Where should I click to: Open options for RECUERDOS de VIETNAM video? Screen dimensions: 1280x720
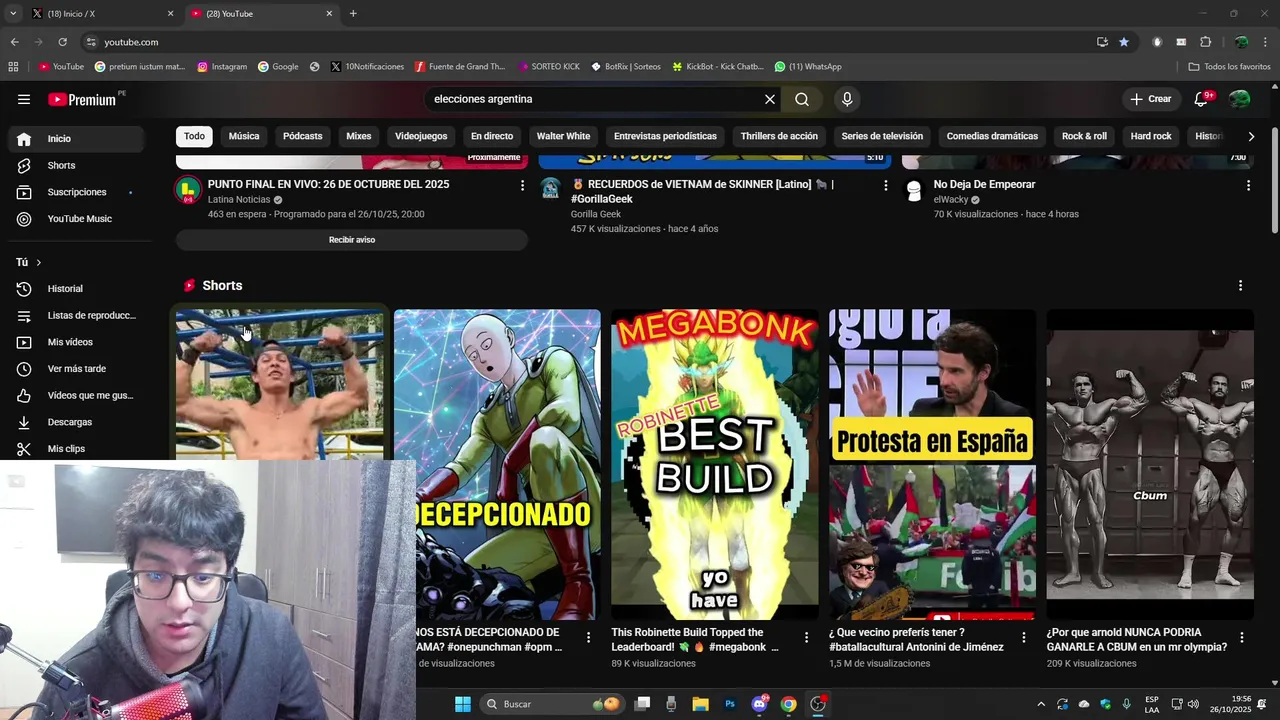pos(885,185)
